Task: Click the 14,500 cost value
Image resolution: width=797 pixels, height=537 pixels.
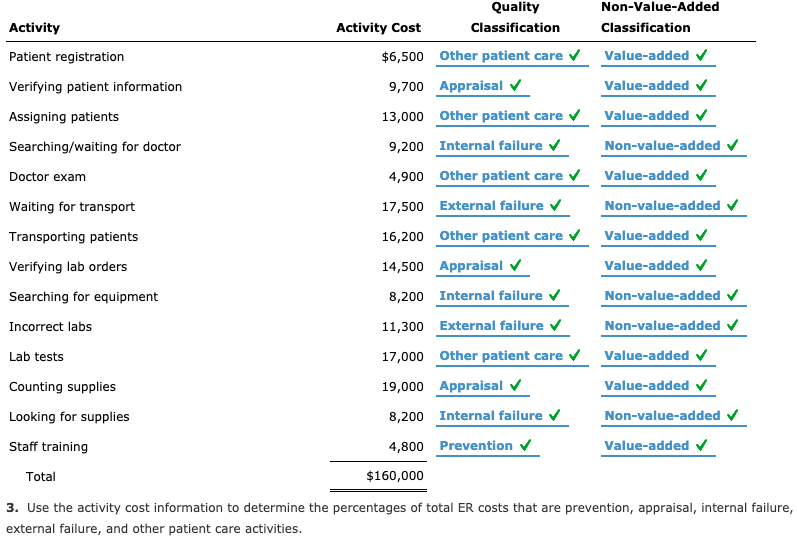Action: pyautogui.click(x=403, y=266)
